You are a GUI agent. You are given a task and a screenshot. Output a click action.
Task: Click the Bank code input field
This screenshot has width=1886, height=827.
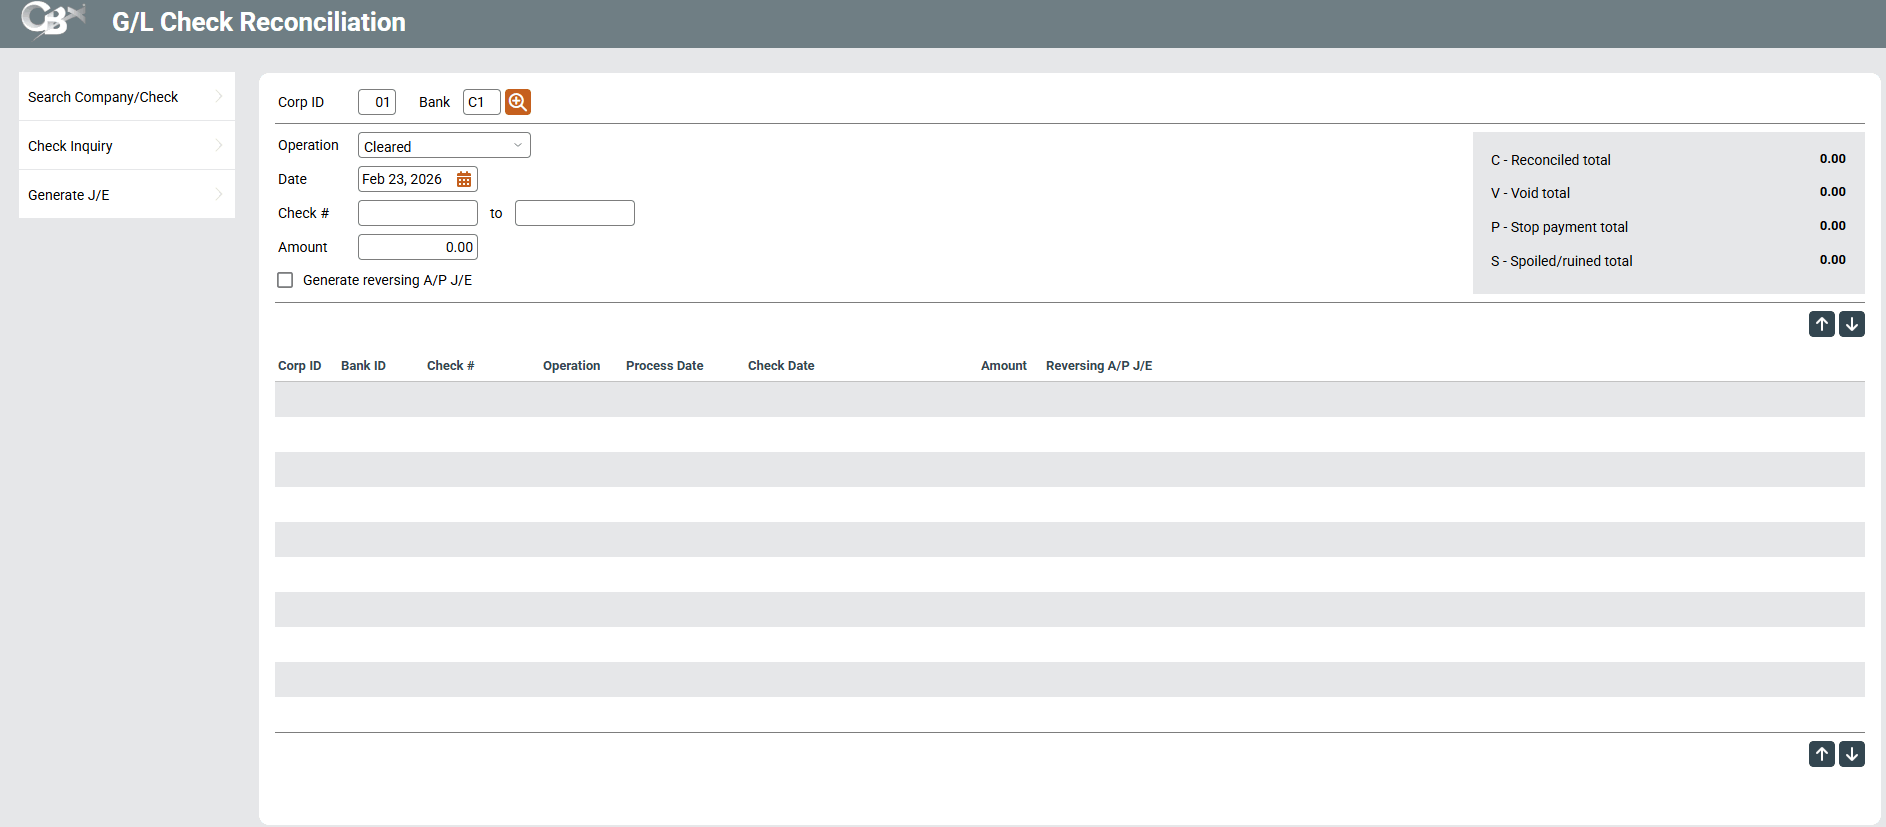(x=481, y=102)
